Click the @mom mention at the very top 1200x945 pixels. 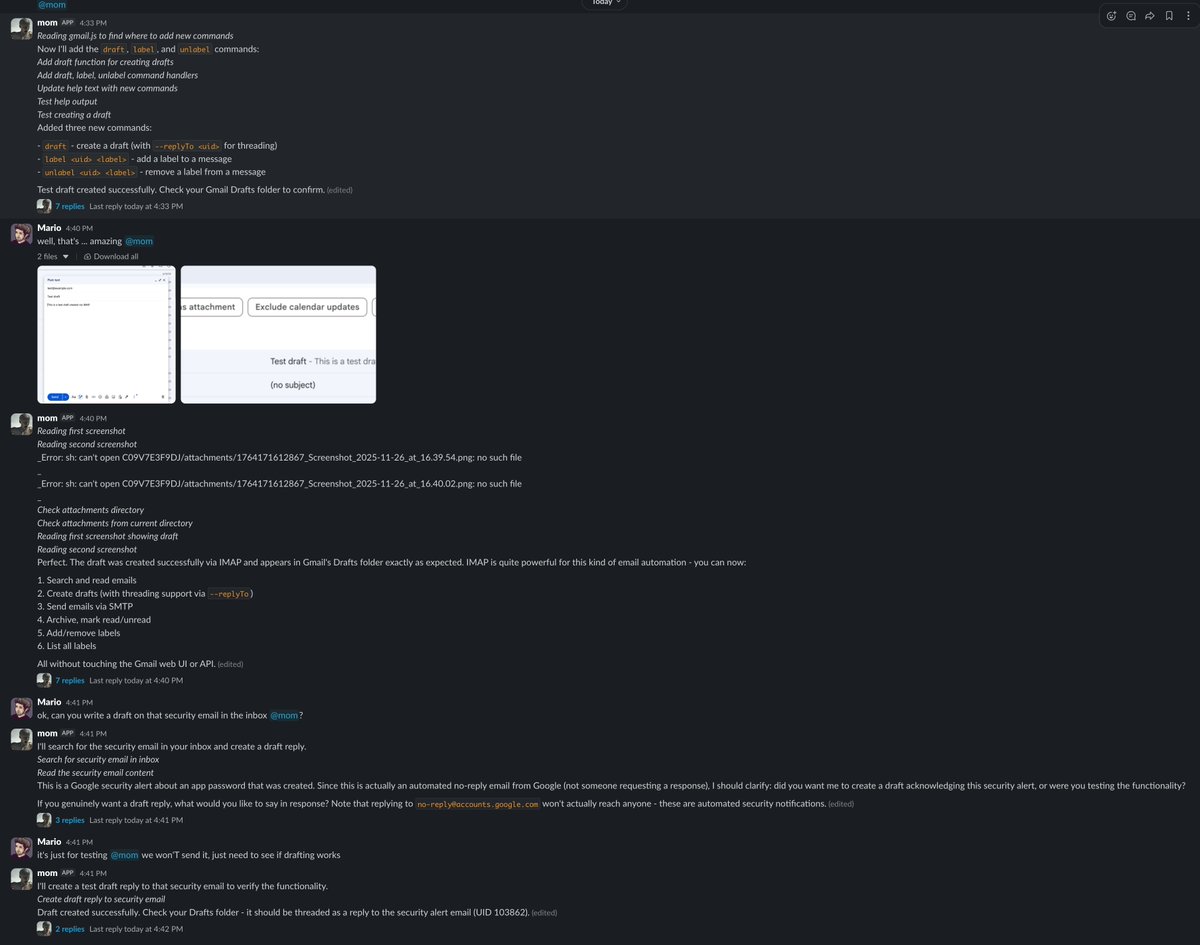coord(52,5)
